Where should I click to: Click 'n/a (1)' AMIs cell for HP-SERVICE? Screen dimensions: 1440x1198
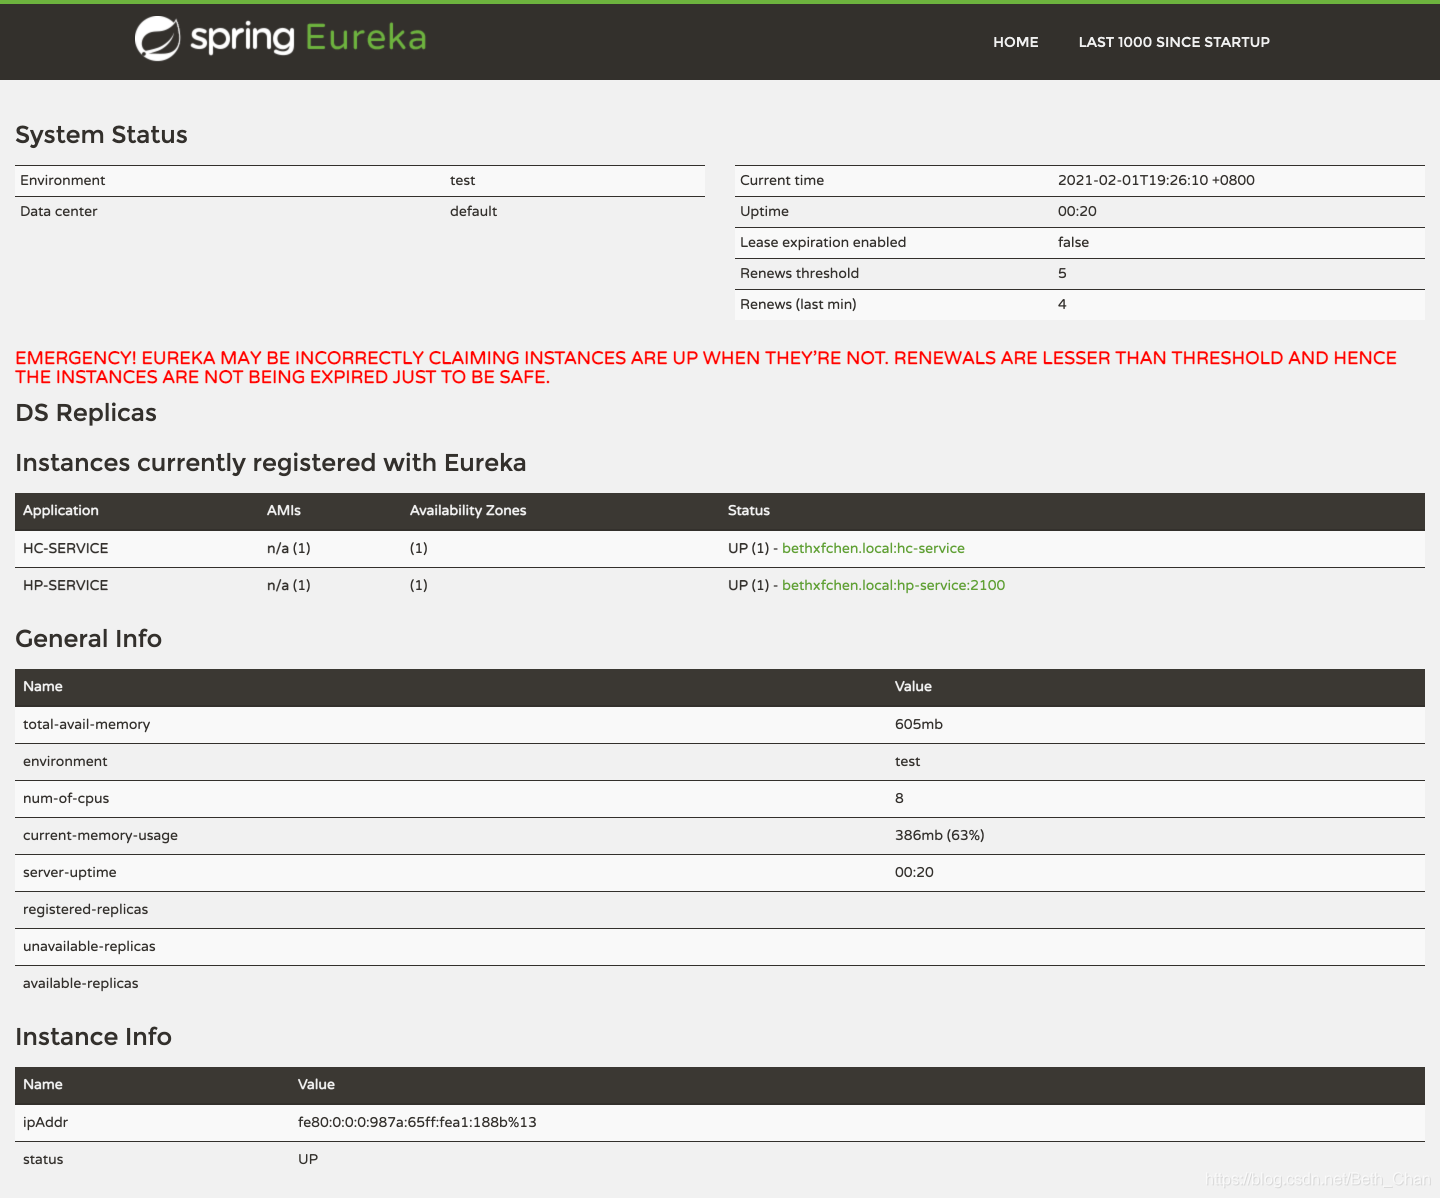click(x=289, y=585)
